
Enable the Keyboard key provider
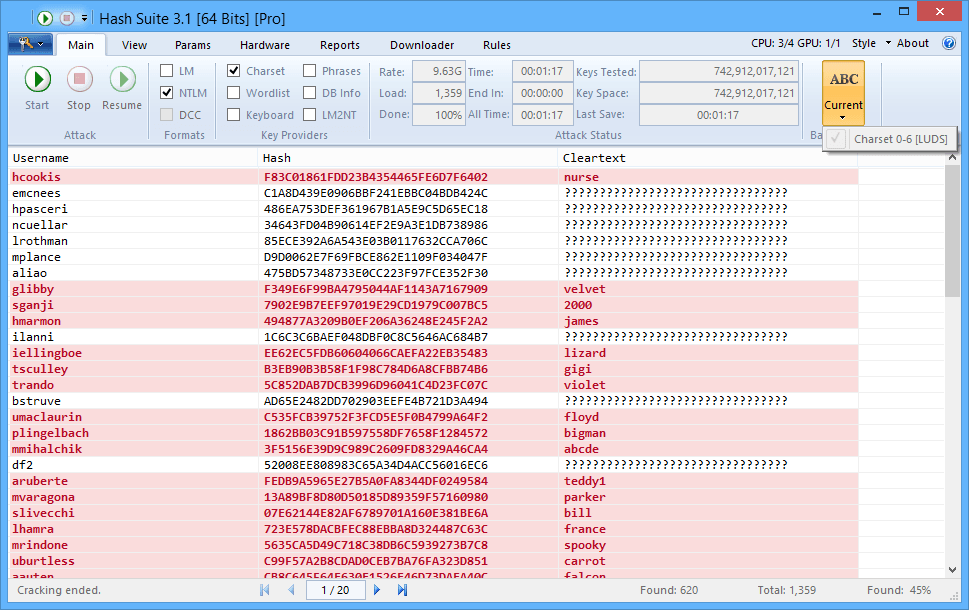234,115
